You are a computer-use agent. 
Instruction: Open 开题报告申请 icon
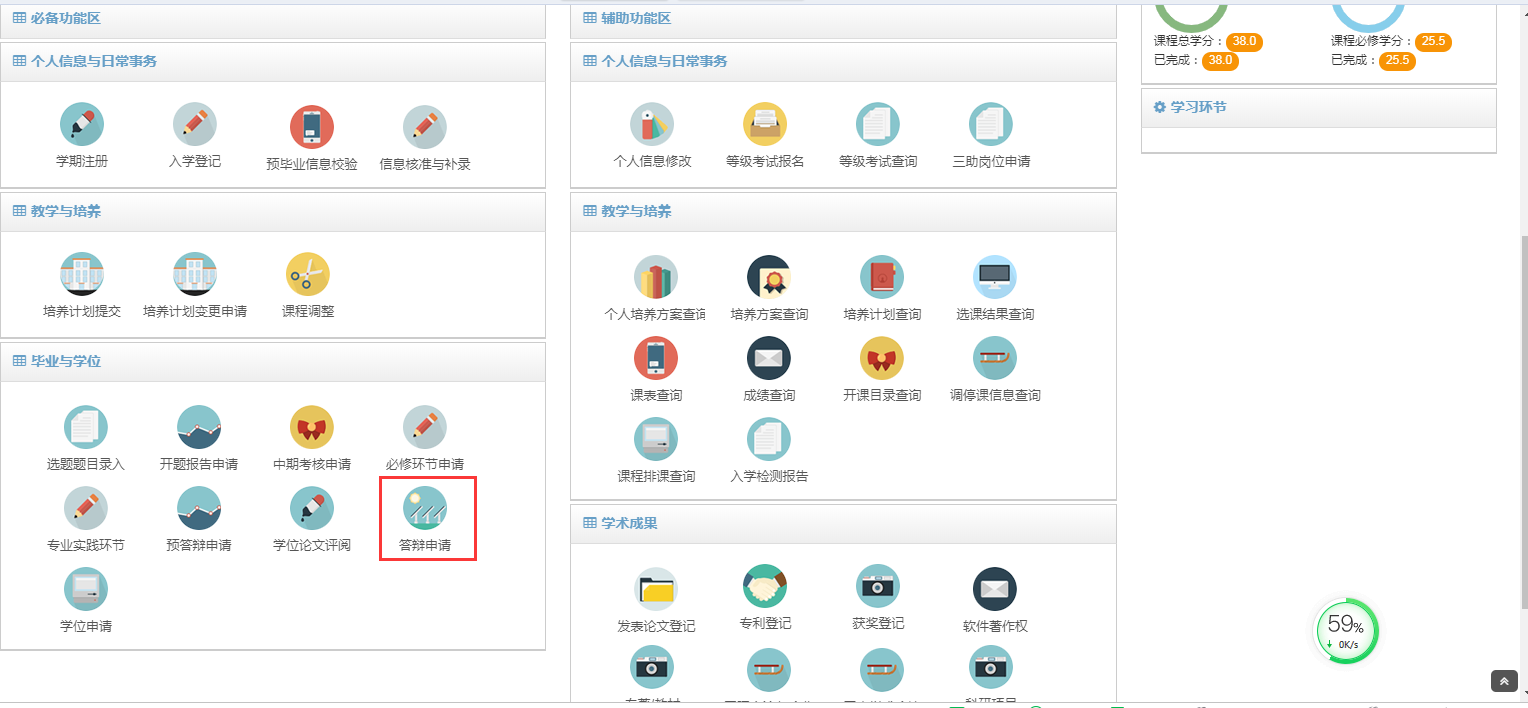[x=199, y=427]
